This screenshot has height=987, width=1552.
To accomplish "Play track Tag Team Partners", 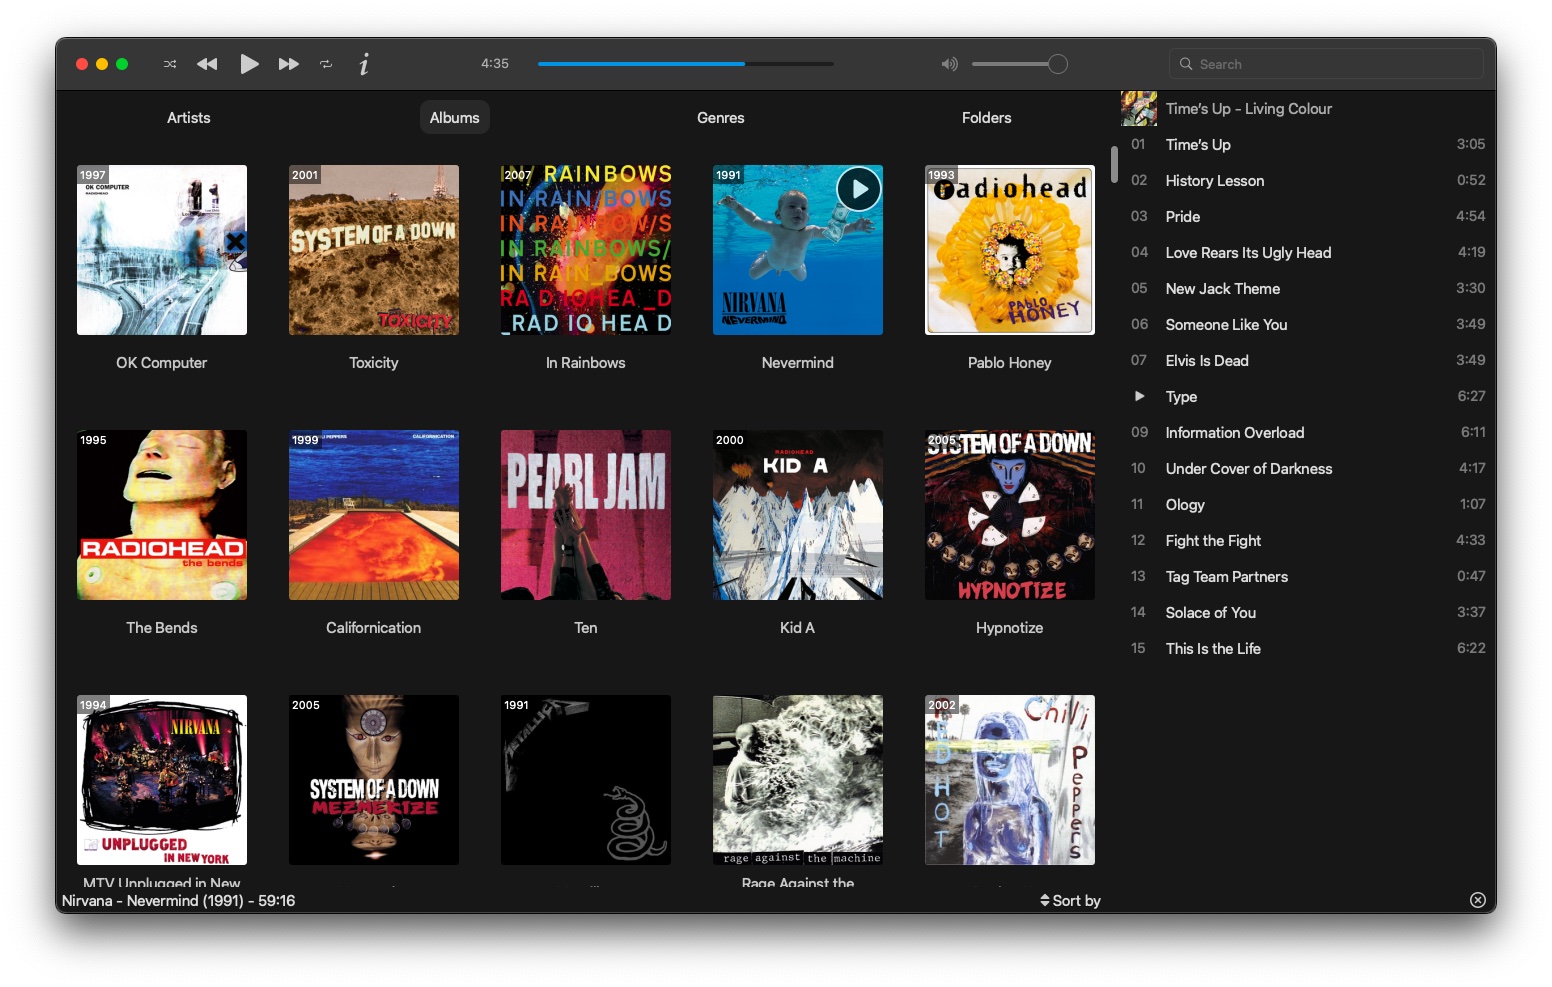I will [1307, 576].
